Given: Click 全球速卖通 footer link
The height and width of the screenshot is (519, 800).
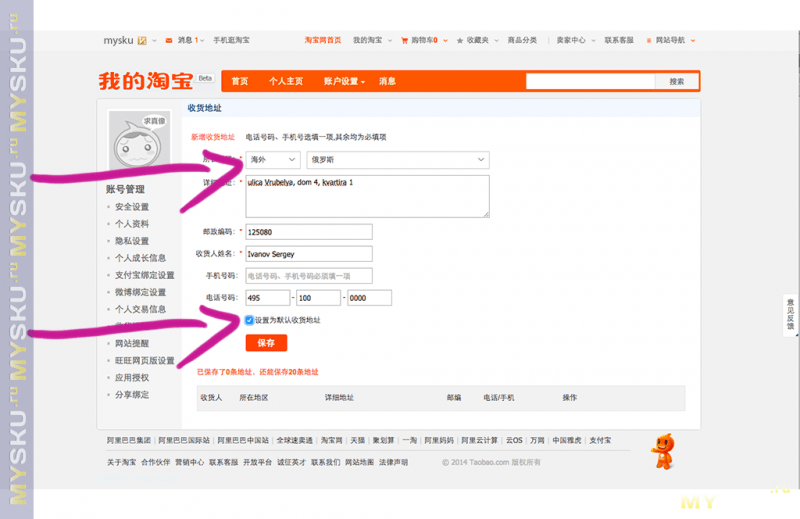Looking at the screenshot, I should [294, 440].
